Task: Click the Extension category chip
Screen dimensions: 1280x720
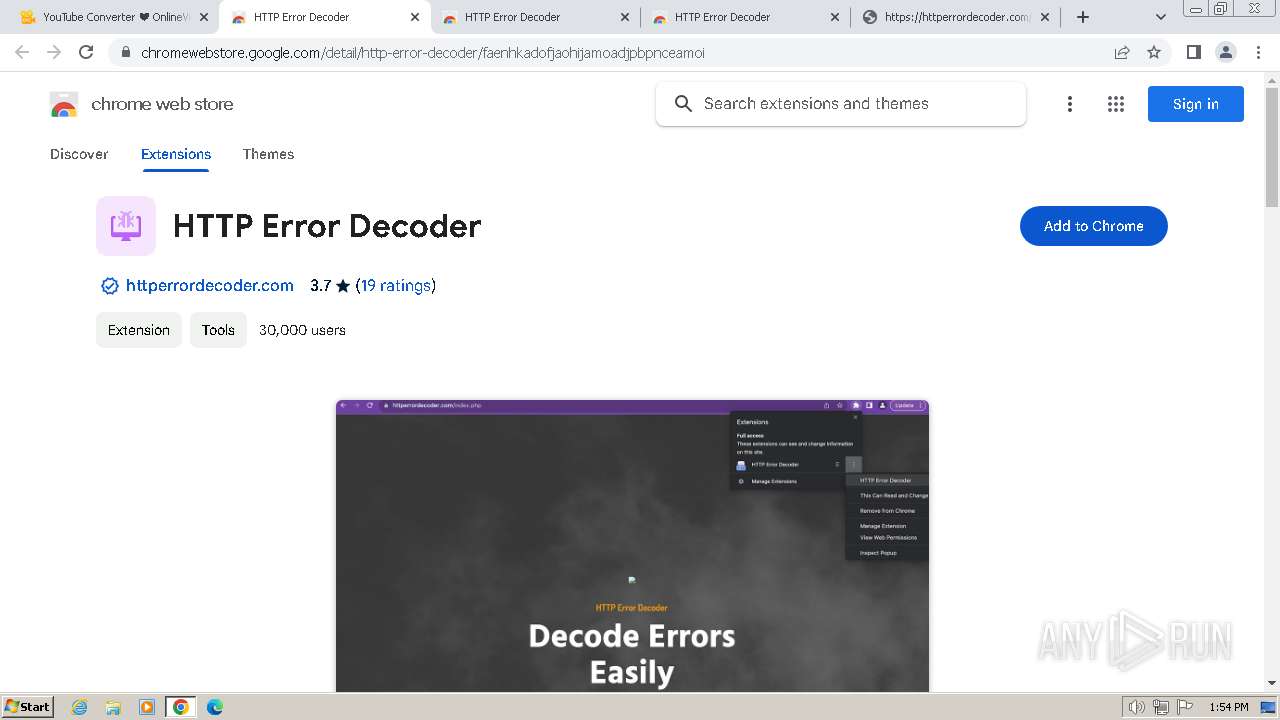Action: (139, 330)
